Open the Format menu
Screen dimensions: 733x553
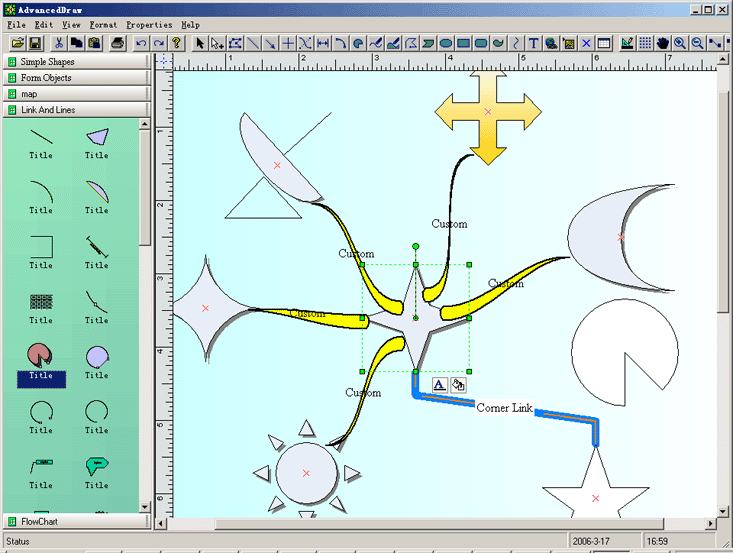pyautogui.click(x=103, y=25)
